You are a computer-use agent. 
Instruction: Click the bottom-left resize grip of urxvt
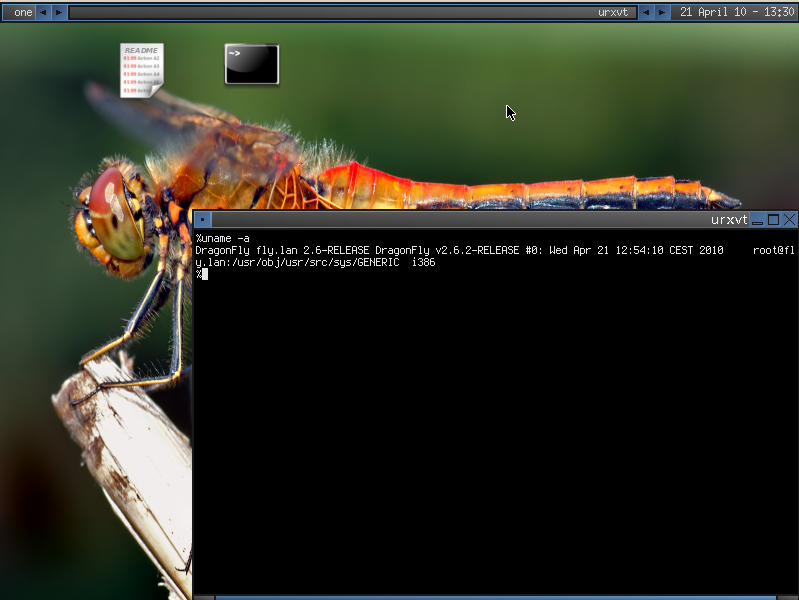click(203, 597)
